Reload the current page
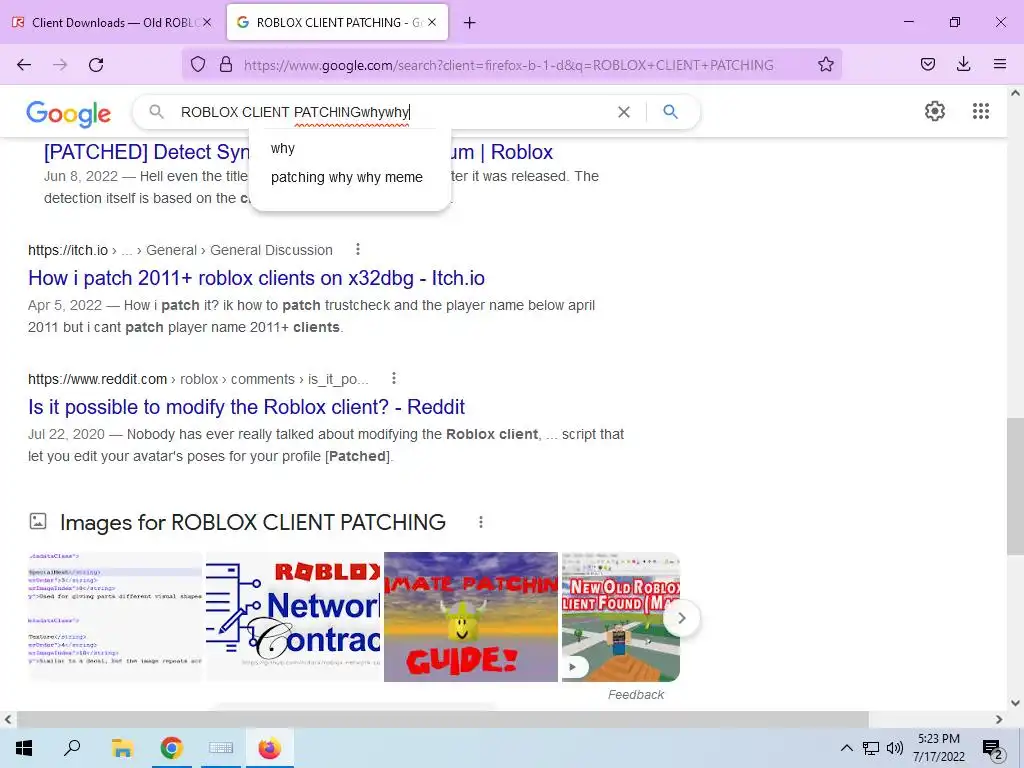 [x=96, y=65]
